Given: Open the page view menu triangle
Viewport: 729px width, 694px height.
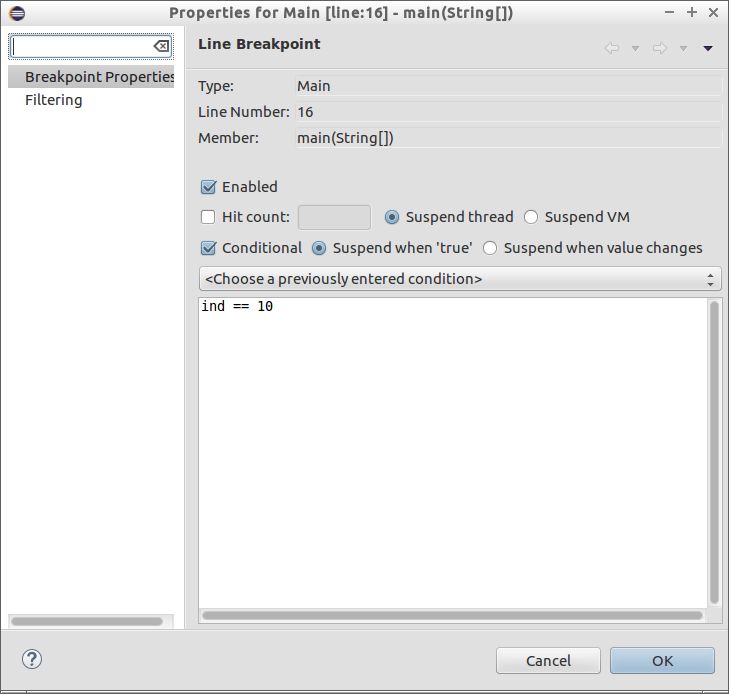Looking at the screenshot, I should tap(708, 48).
